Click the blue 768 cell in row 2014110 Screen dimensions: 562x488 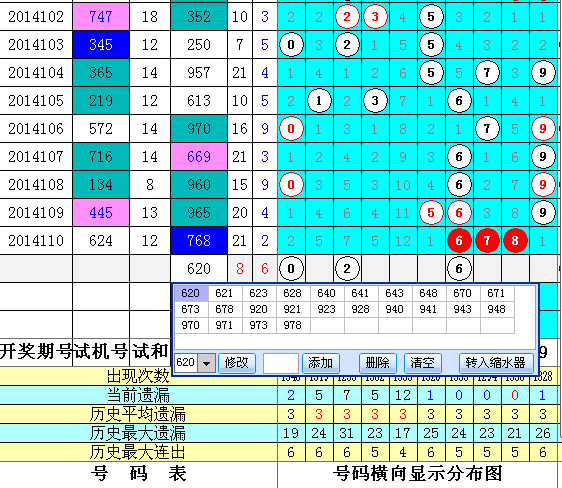tap(199, 241)
